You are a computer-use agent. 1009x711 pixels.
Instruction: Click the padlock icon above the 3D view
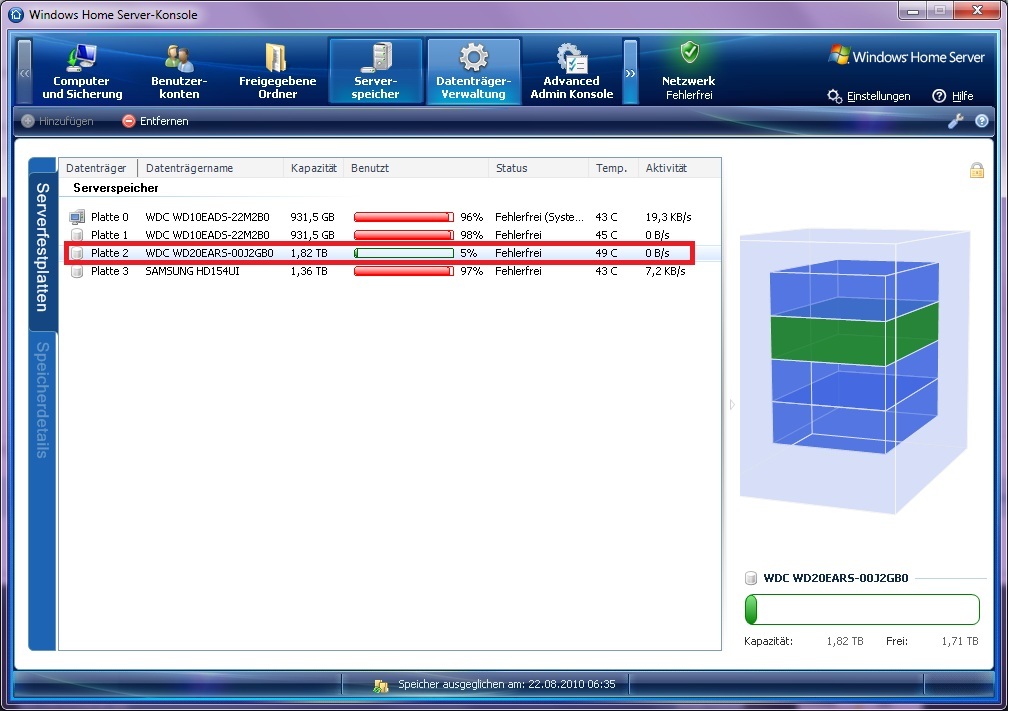977,170
